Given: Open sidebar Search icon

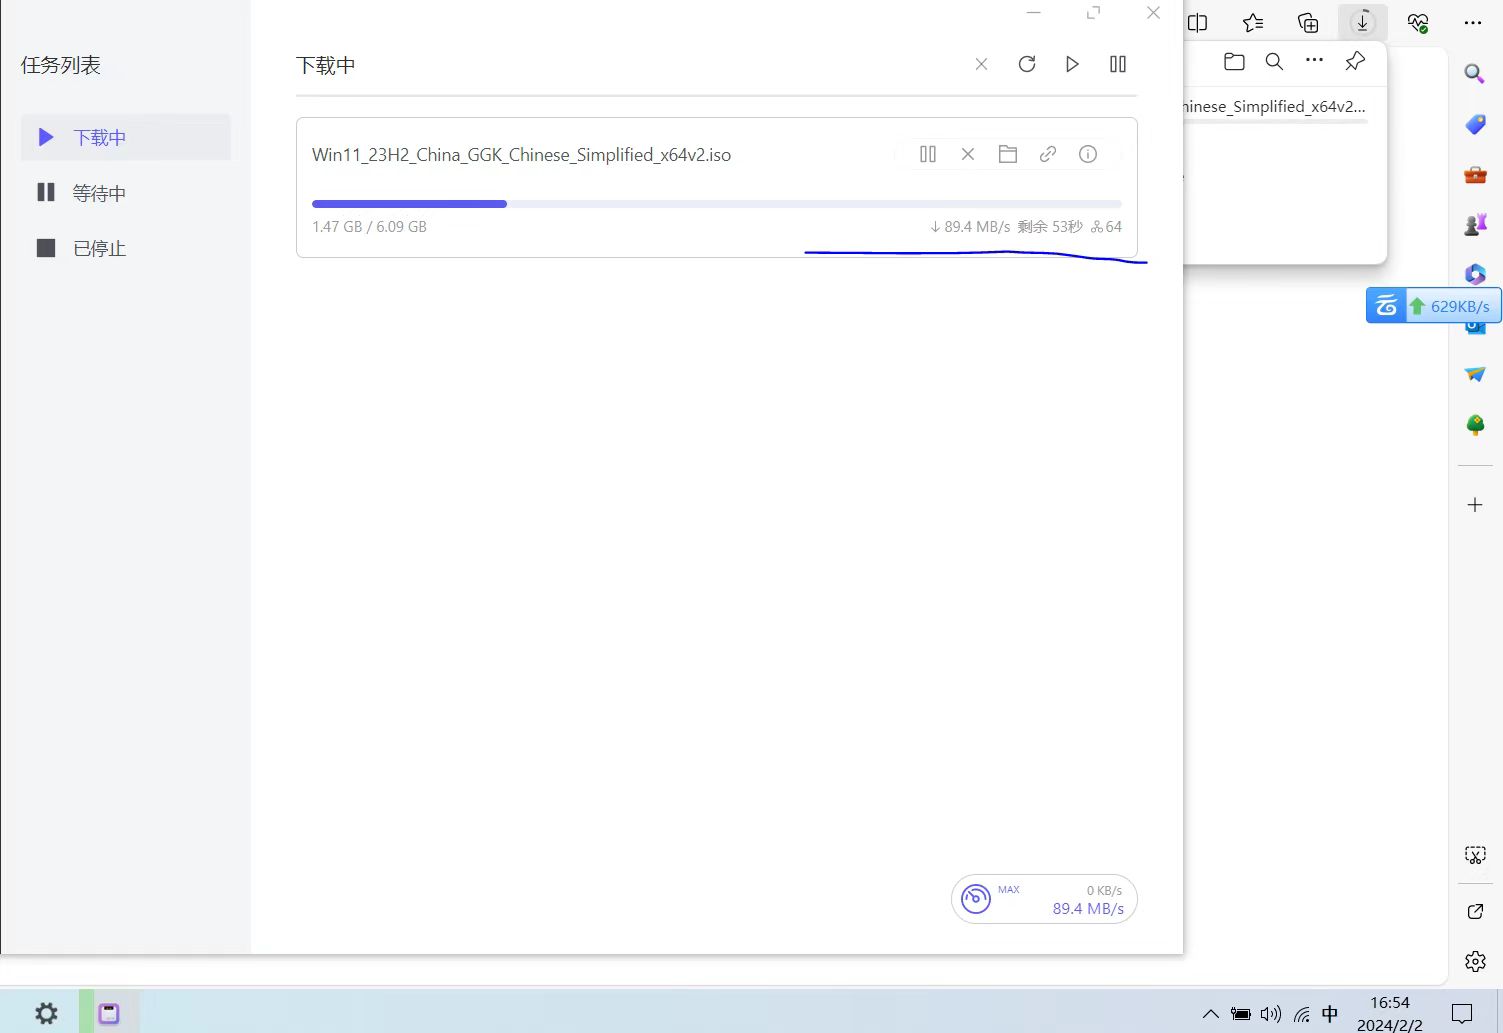Looking at the screenshot, I should pyautogui.click(x=1475, y=74).
